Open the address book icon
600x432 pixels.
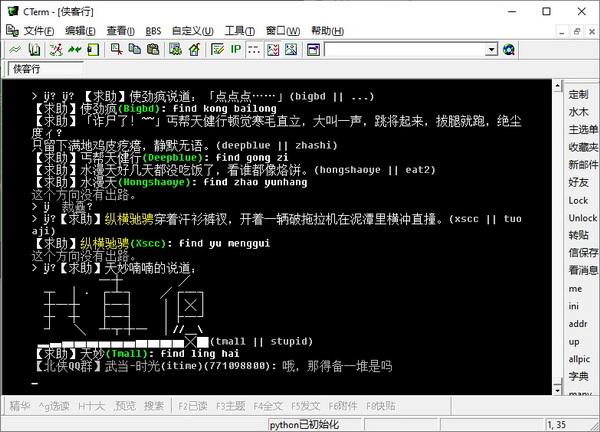pyautogui.click(x=34, y=49)
